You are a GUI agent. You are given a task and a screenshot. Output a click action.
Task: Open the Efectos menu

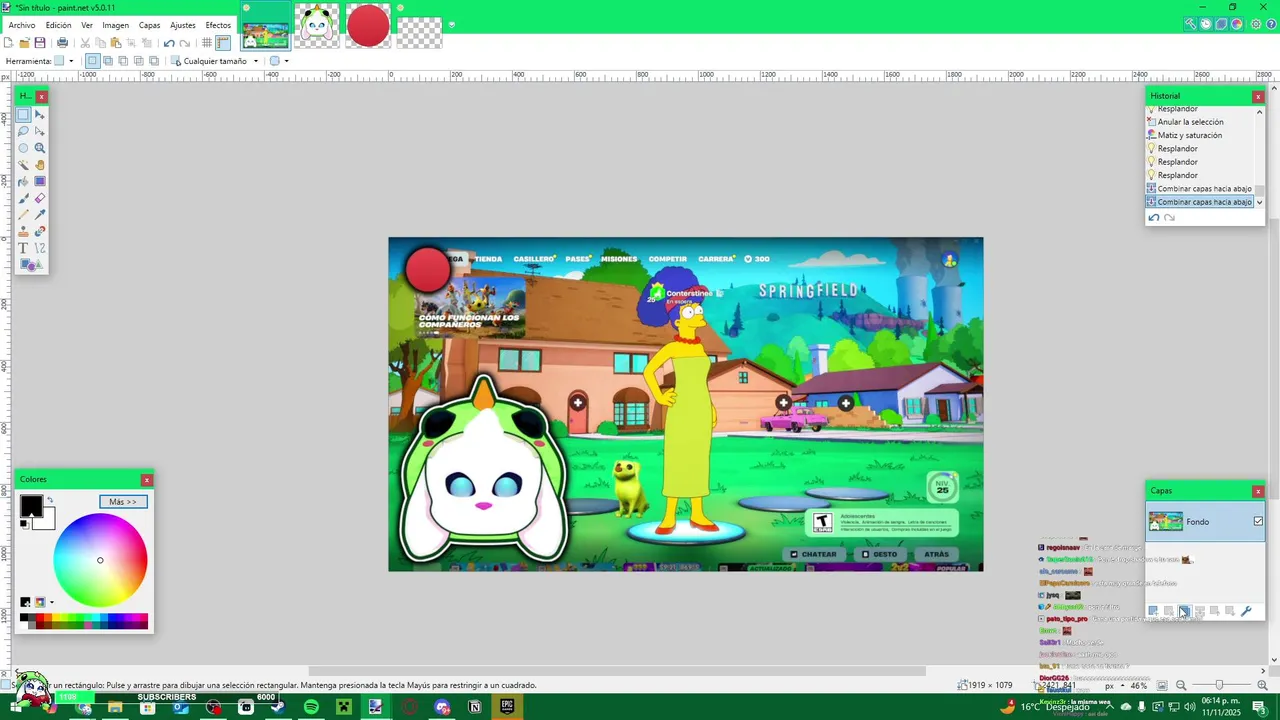pyautogui.click(x=218, y=25)
